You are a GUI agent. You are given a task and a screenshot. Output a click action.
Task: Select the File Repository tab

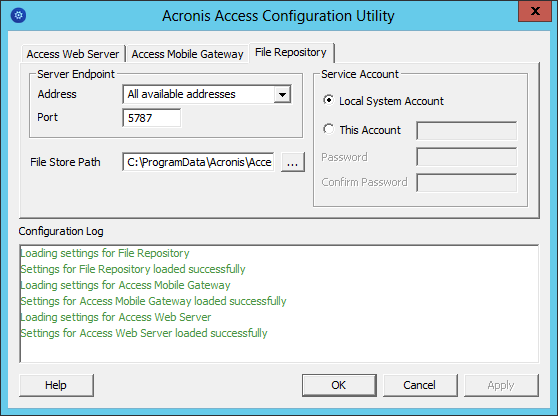tap(291, 52)
